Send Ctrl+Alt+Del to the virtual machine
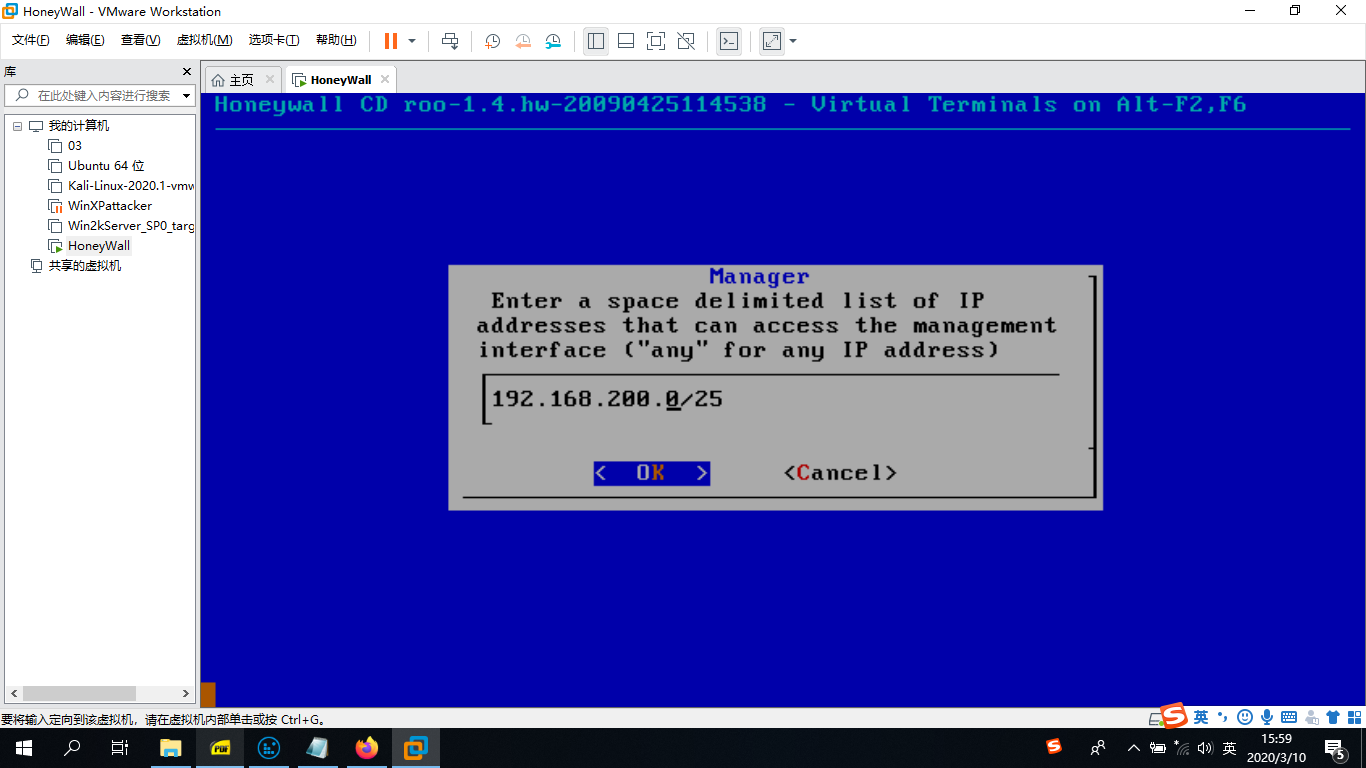The image size is (1366, 768). coord(450,41)
